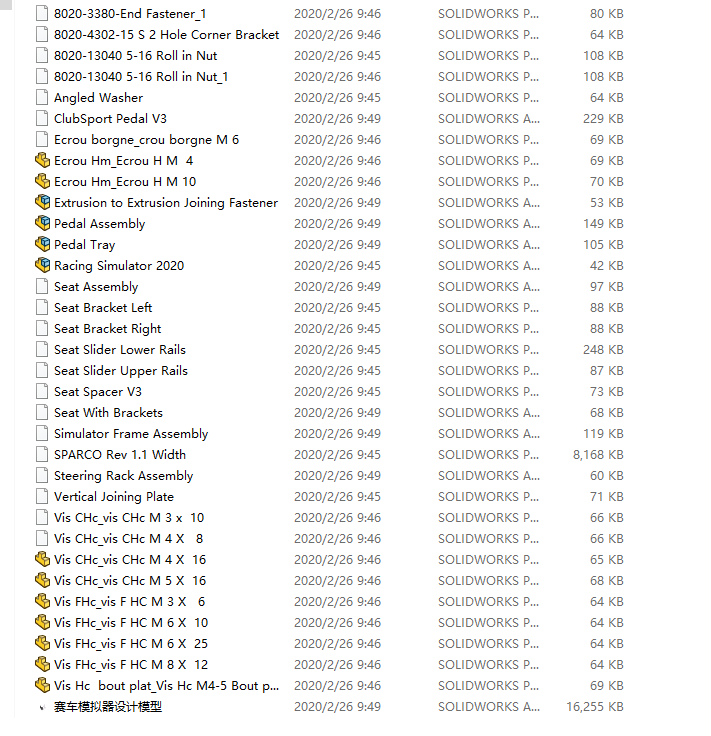Screen dimensions: 711x736
Task: Click part icon of Vis FHc M 6 X 10
Action: point(42,622)
